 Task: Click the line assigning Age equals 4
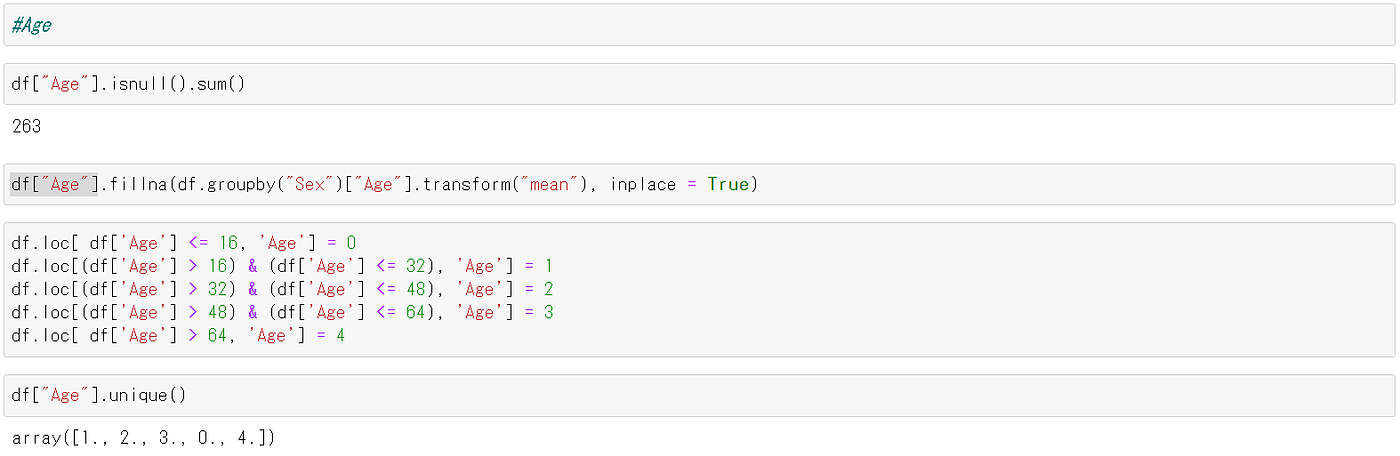point(178,335)
